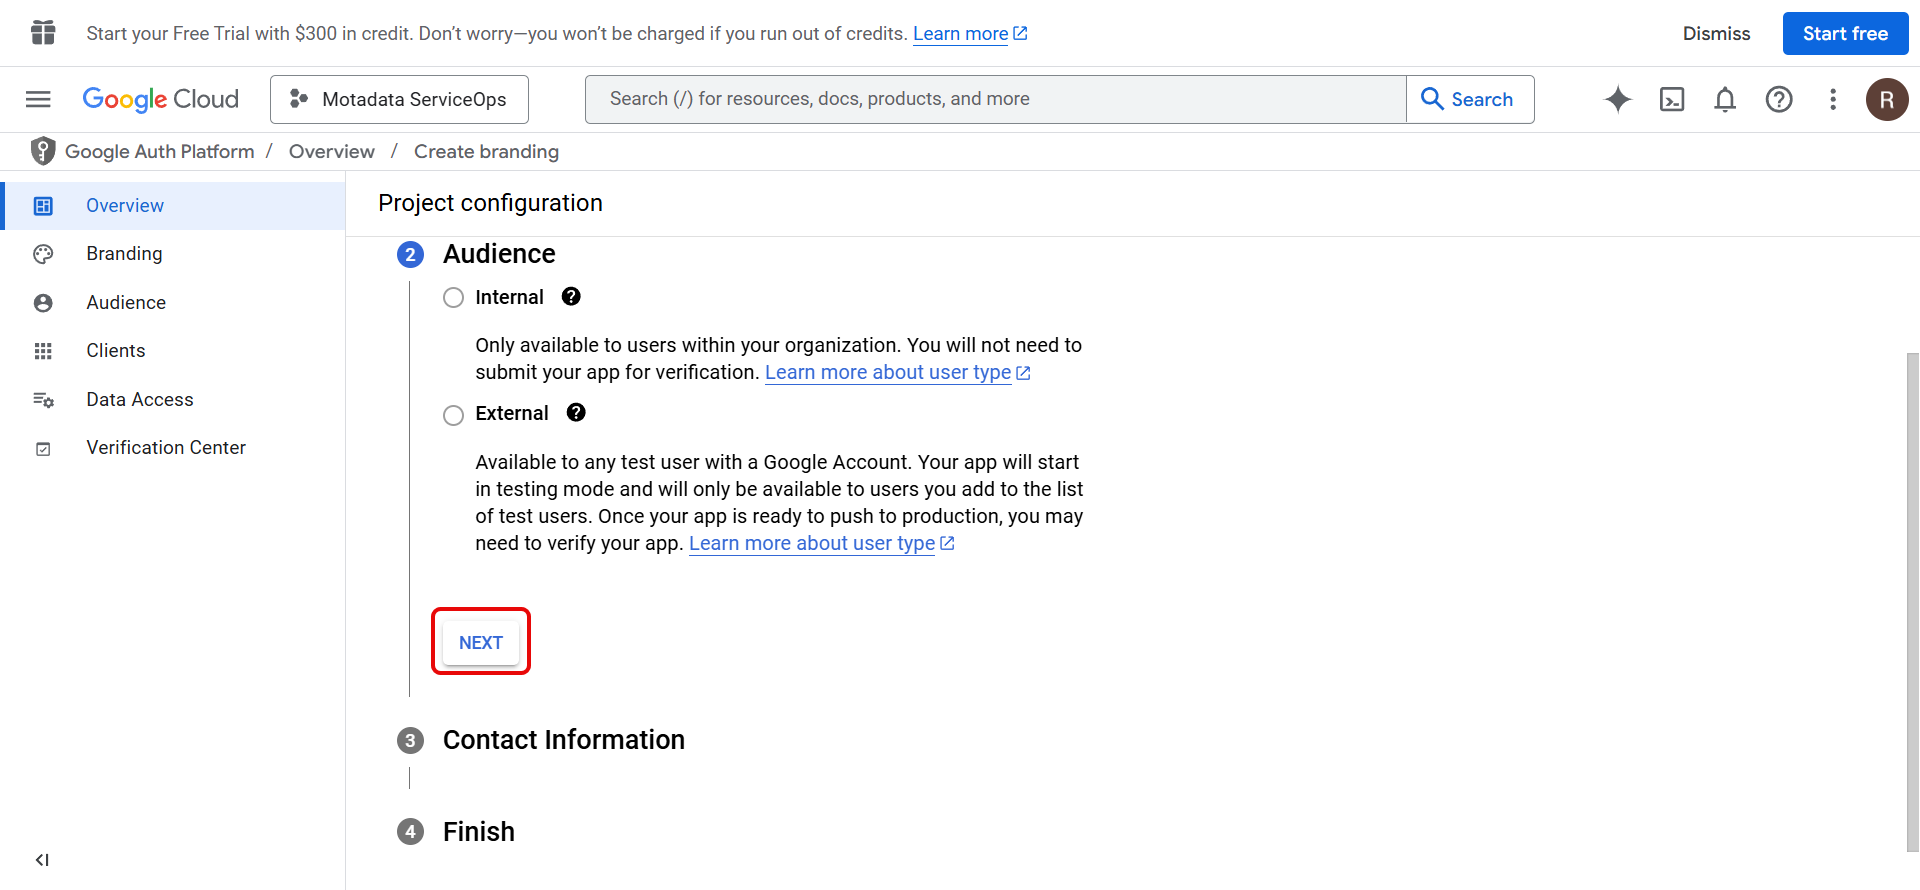The image size is (1920, 890).
Task: Open the help question mark menu
Action: pos(1778,99)
